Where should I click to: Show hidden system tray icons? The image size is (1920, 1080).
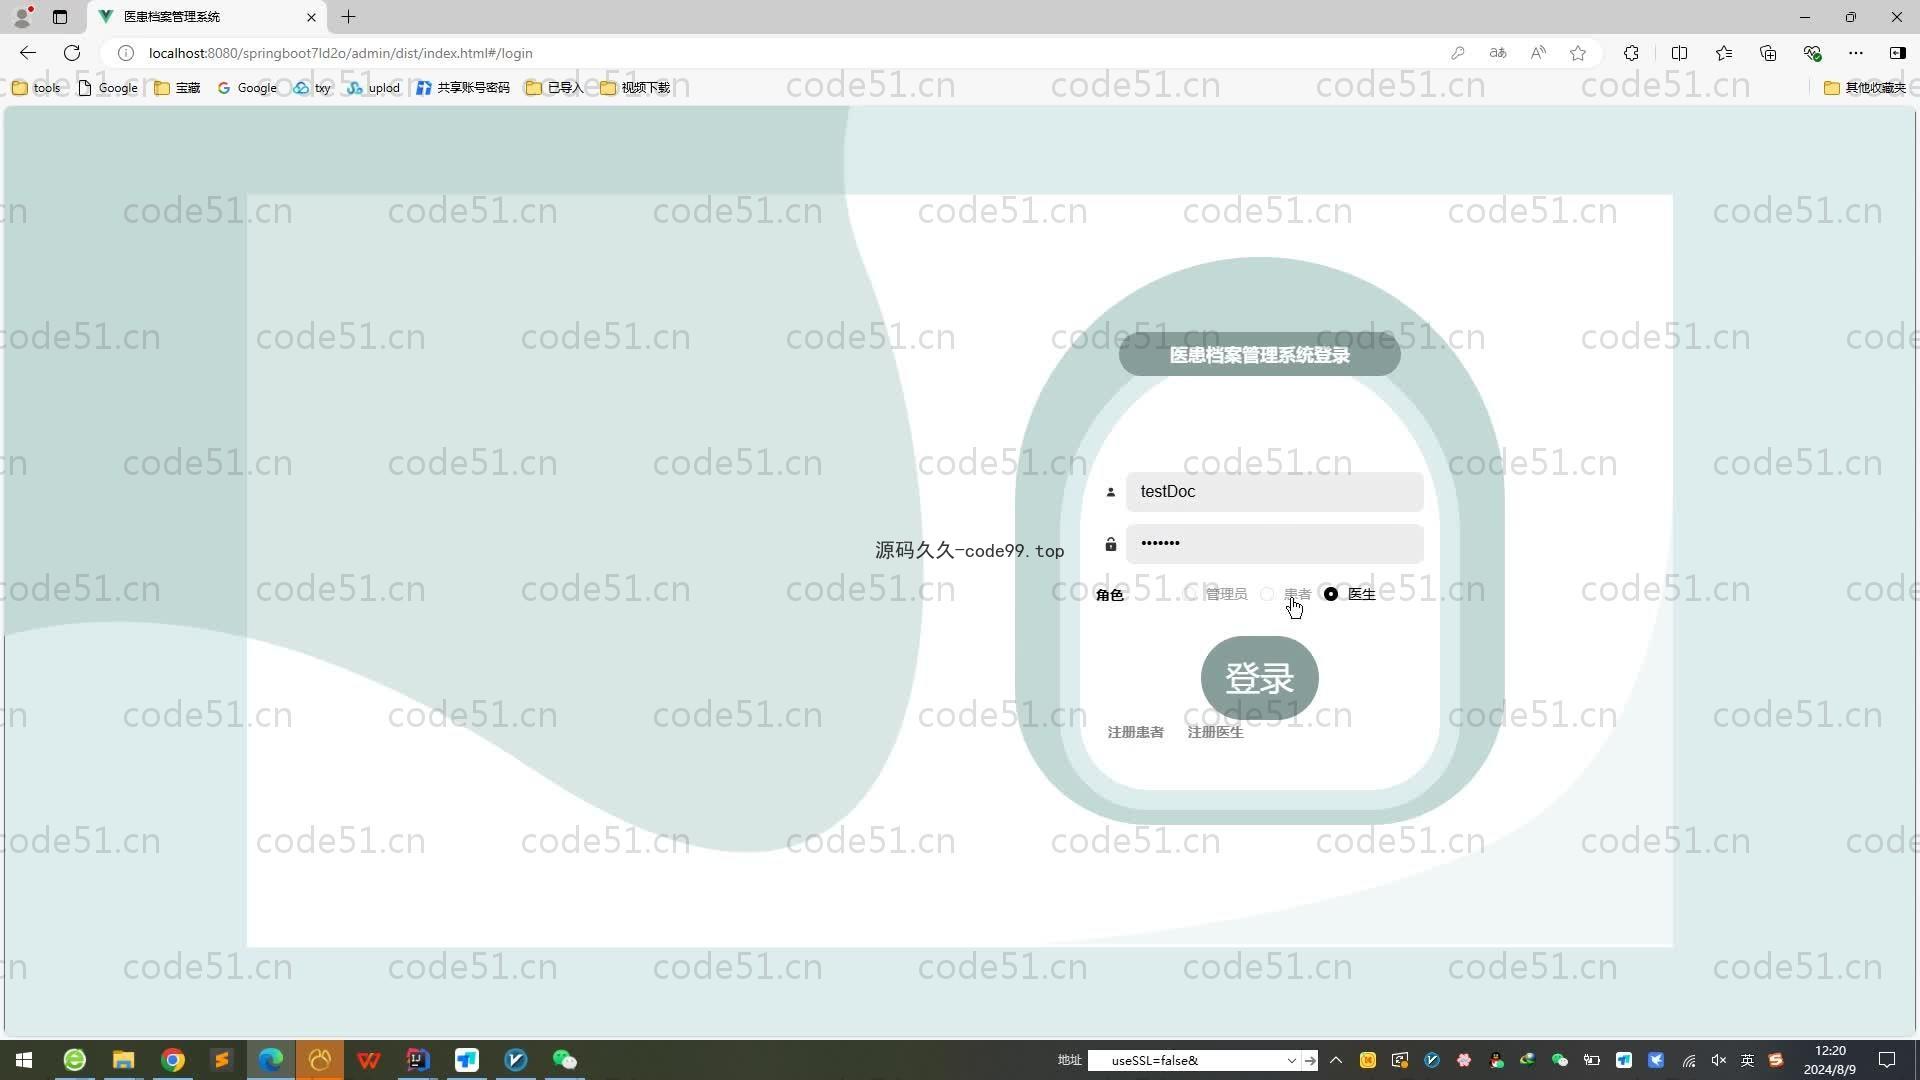[1336, 1060]
